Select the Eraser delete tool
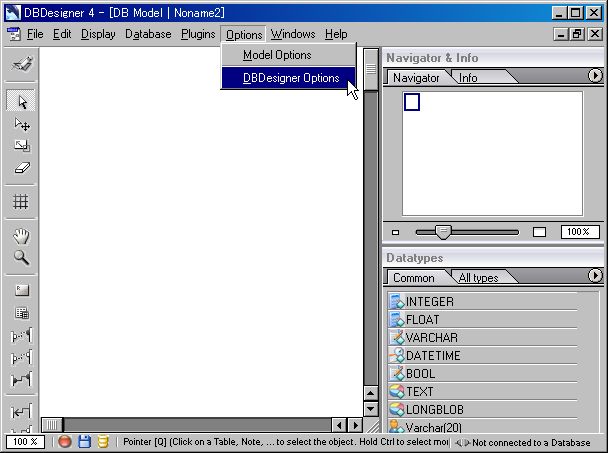608x453 pixels. pyautogui.click(x=21, y=168)
